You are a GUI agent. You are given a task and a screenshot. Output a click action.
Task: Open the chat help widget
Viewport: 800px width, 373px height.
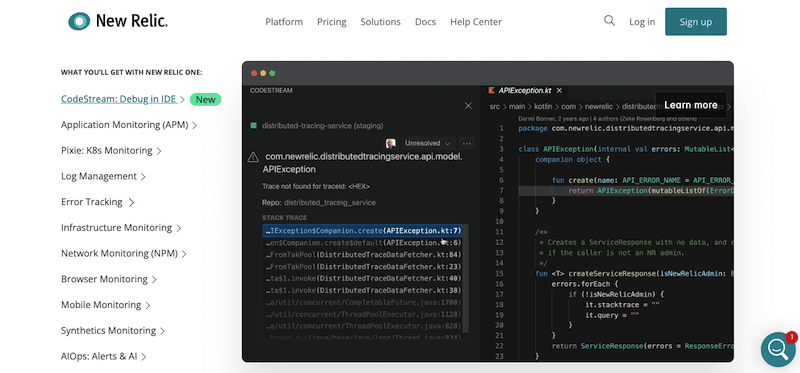tap(778, 350)
